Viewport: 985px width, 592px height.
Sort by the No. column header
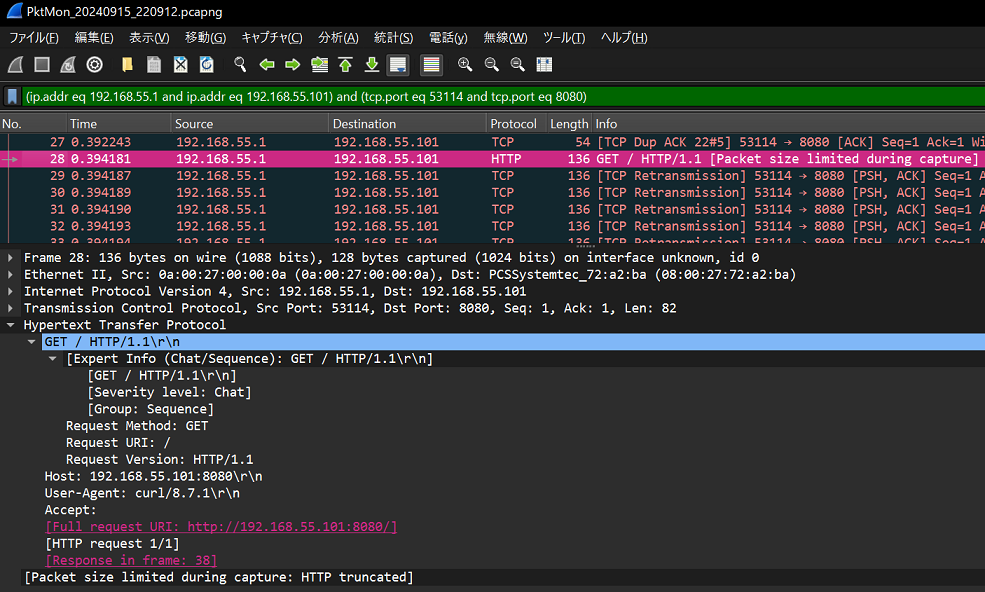tap(33, 124)
